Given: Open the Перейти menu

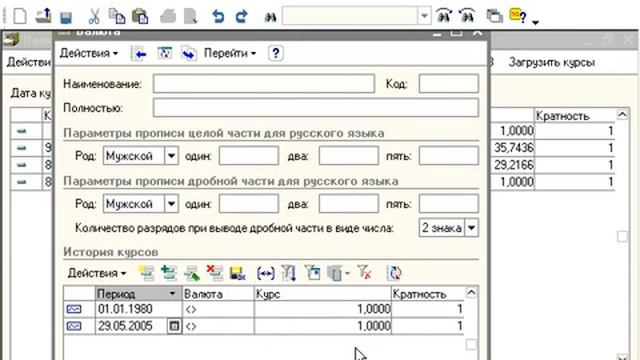Looking at the screenshot, I should 230,53.
